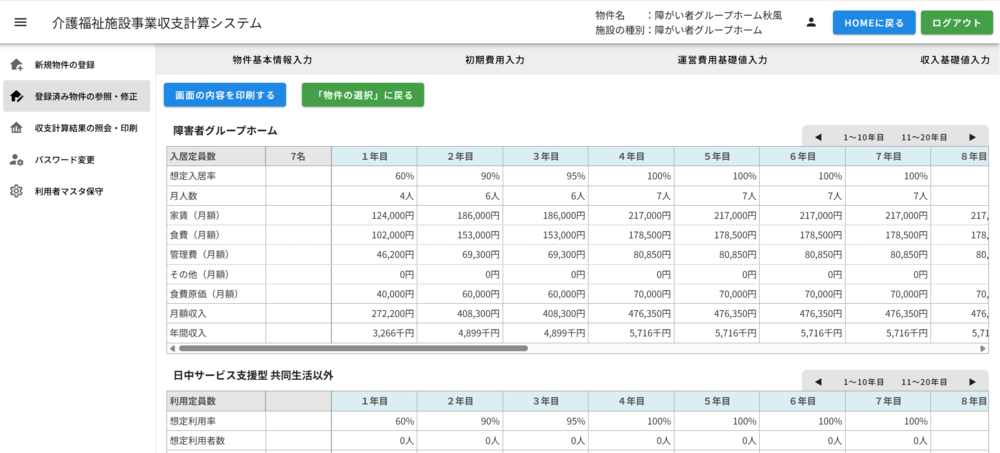Select 11〜20年目 in 日中サービス支援型 pager
The image size is (1000, 453).
coord(924,382)
